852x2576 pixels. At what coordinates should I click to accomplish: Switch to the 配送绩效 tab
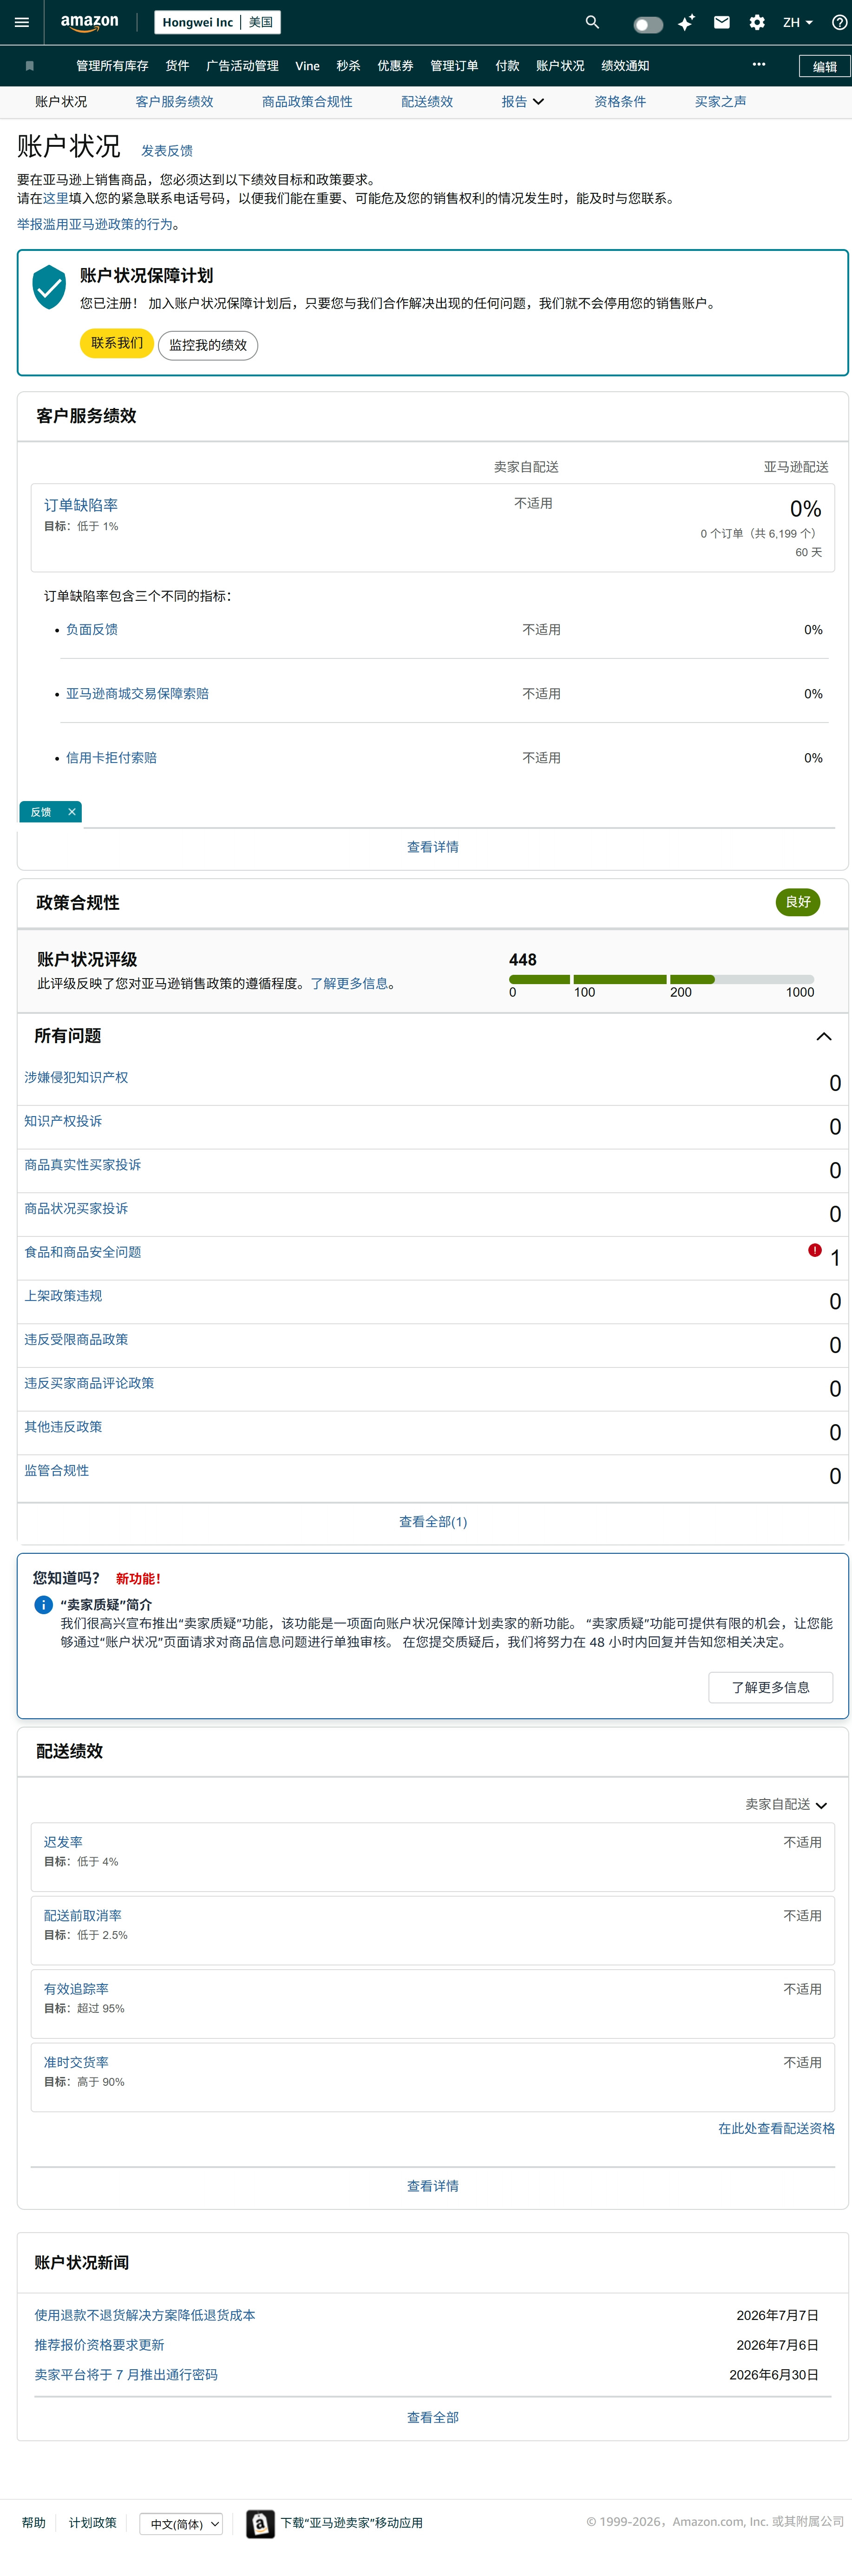pyautogui.click(x=427, y=102)
